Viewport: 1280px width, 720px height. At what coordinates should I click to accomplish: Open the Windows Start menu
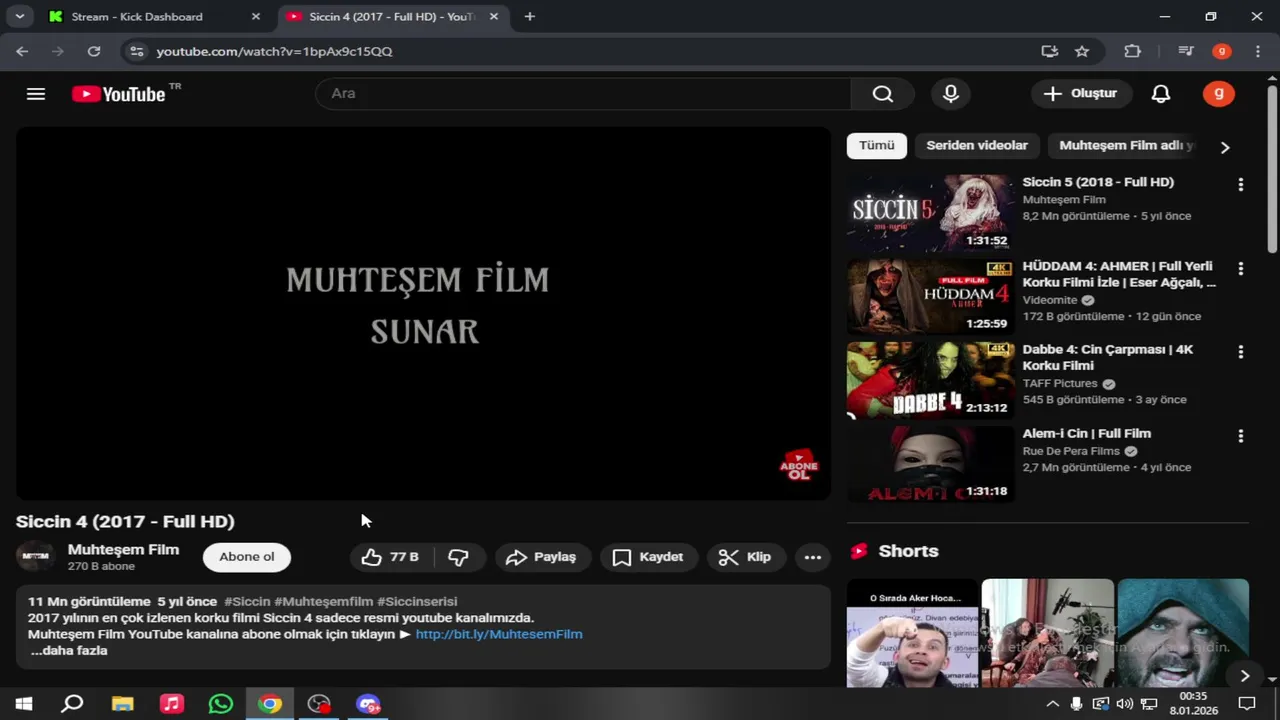coord(24,704)
